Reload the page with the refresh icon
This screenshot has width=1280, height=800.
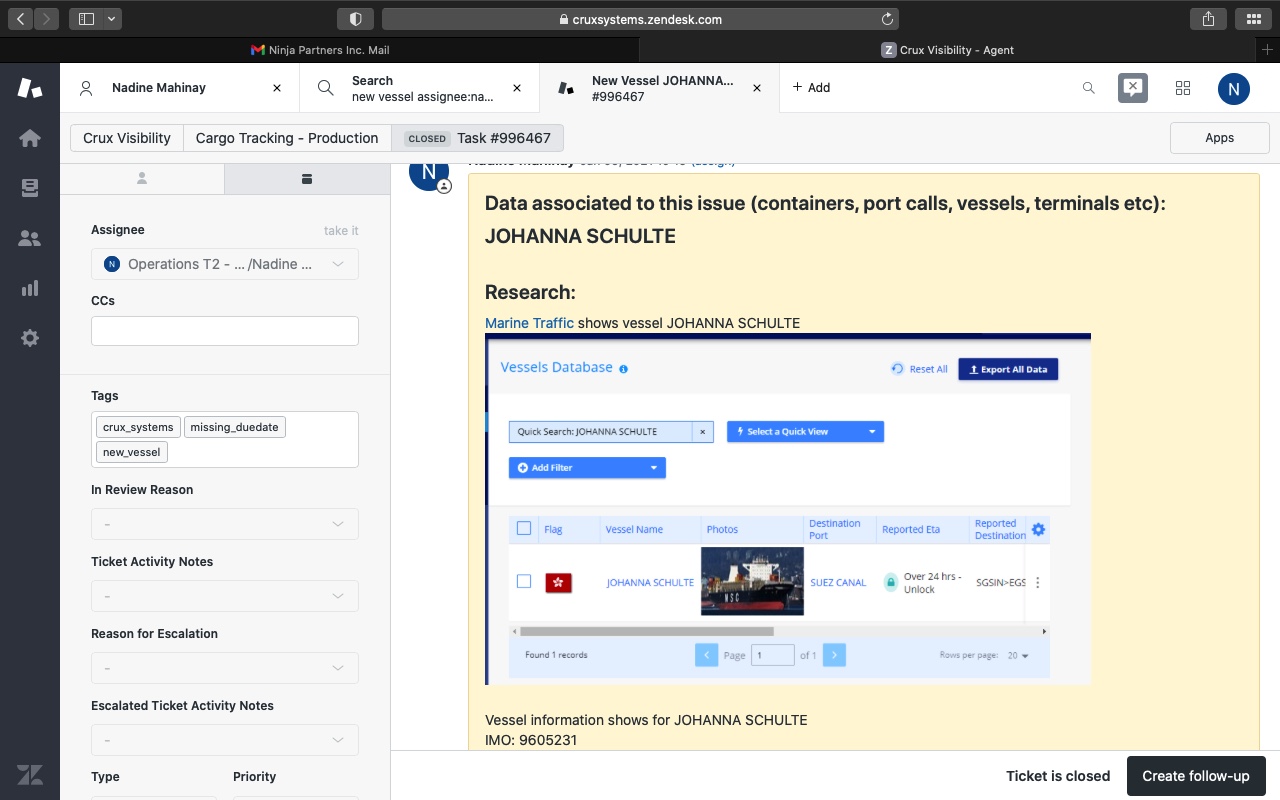886,19
